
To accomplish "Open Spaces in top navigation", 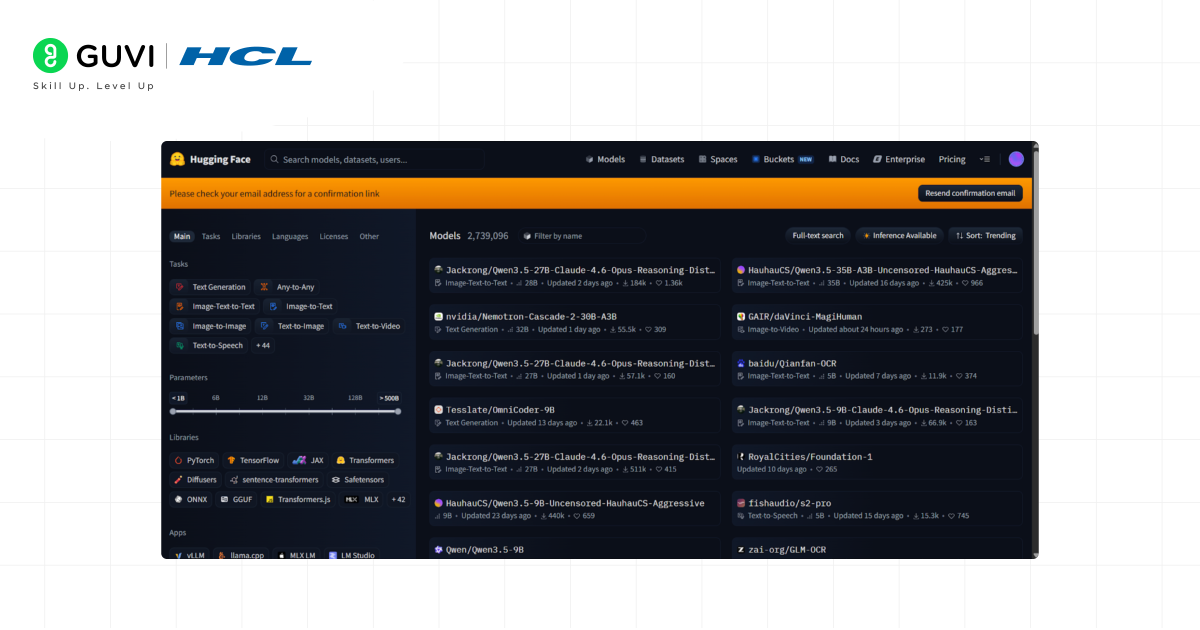I will click(x=718, y=159).
